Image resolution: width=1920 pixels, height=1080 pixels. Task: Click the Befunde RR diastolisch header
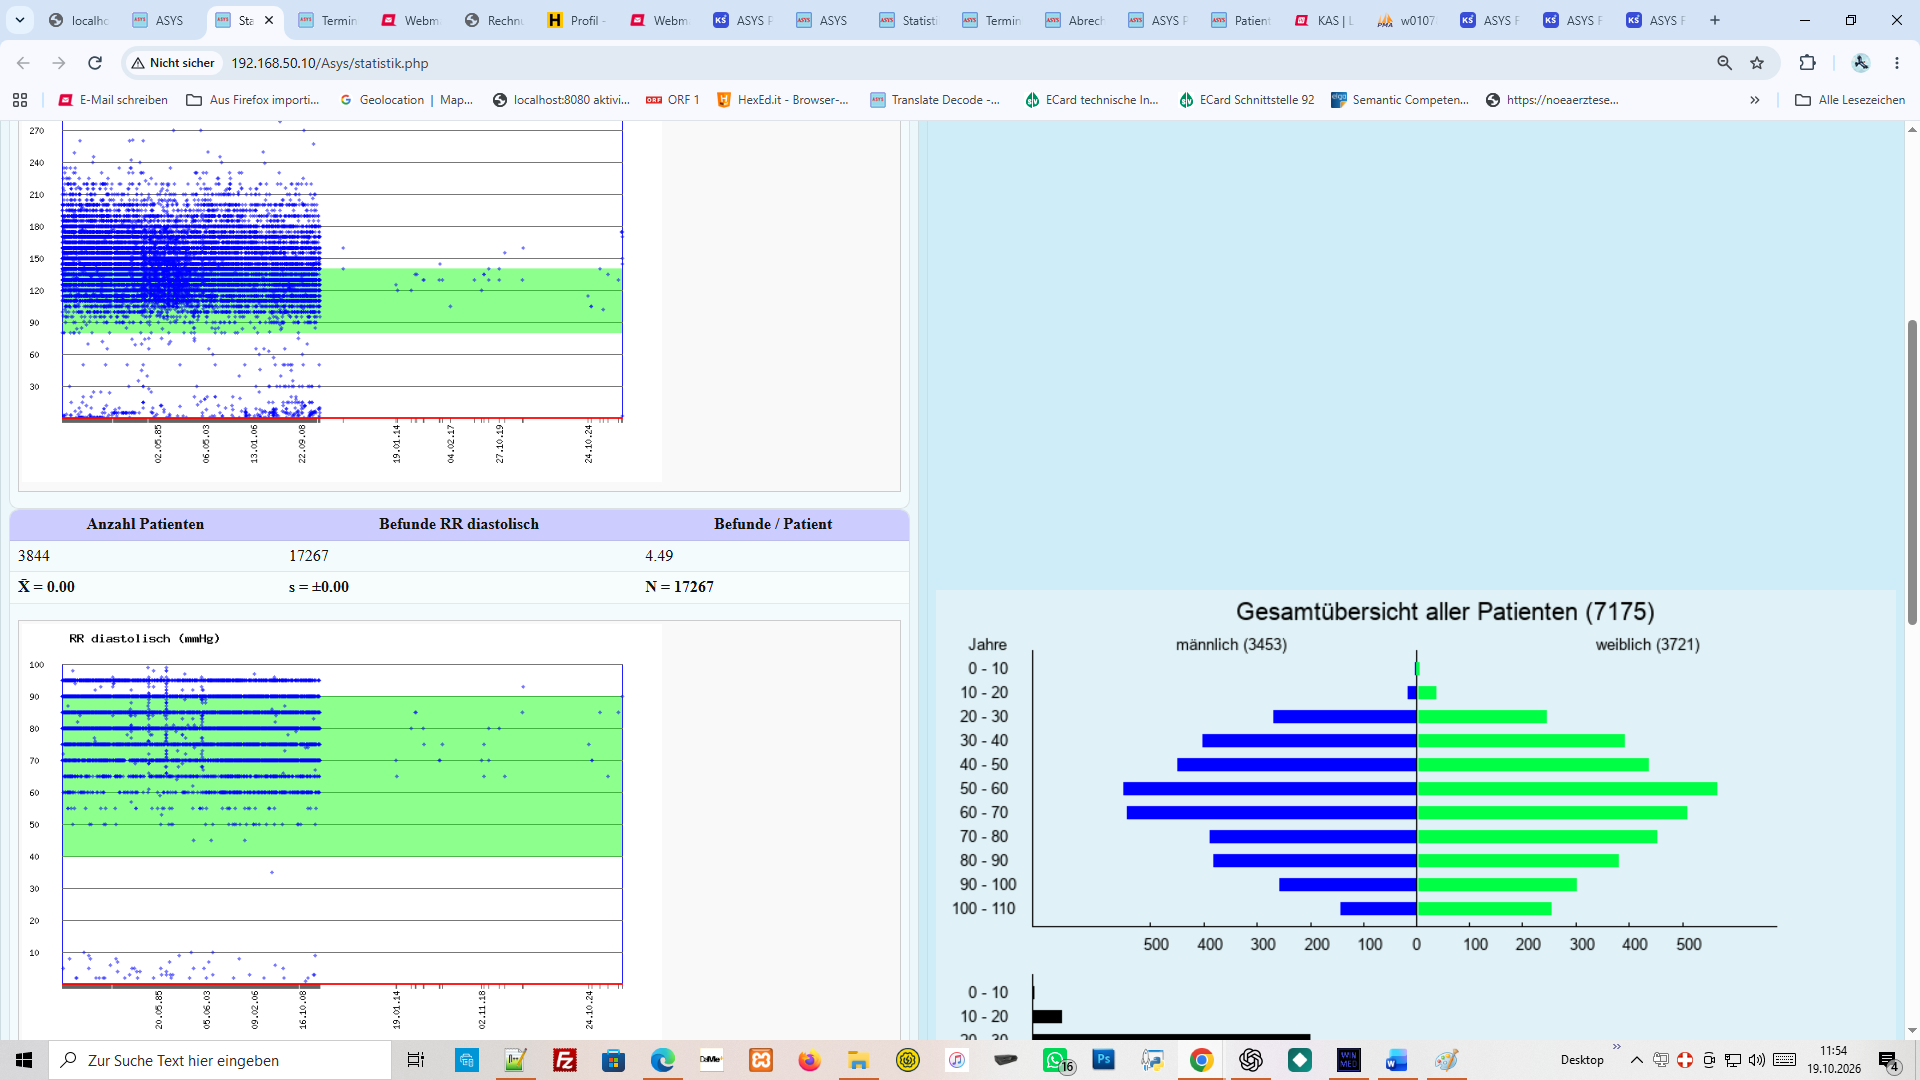click(x=459, y=524)
